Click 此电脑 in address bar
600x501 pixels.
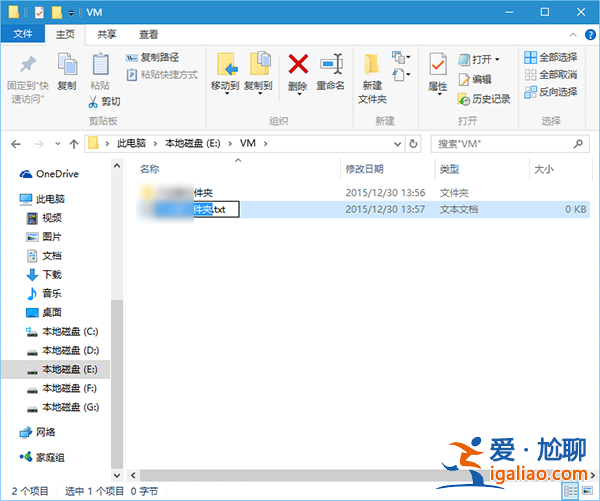[x=131, y=144]
